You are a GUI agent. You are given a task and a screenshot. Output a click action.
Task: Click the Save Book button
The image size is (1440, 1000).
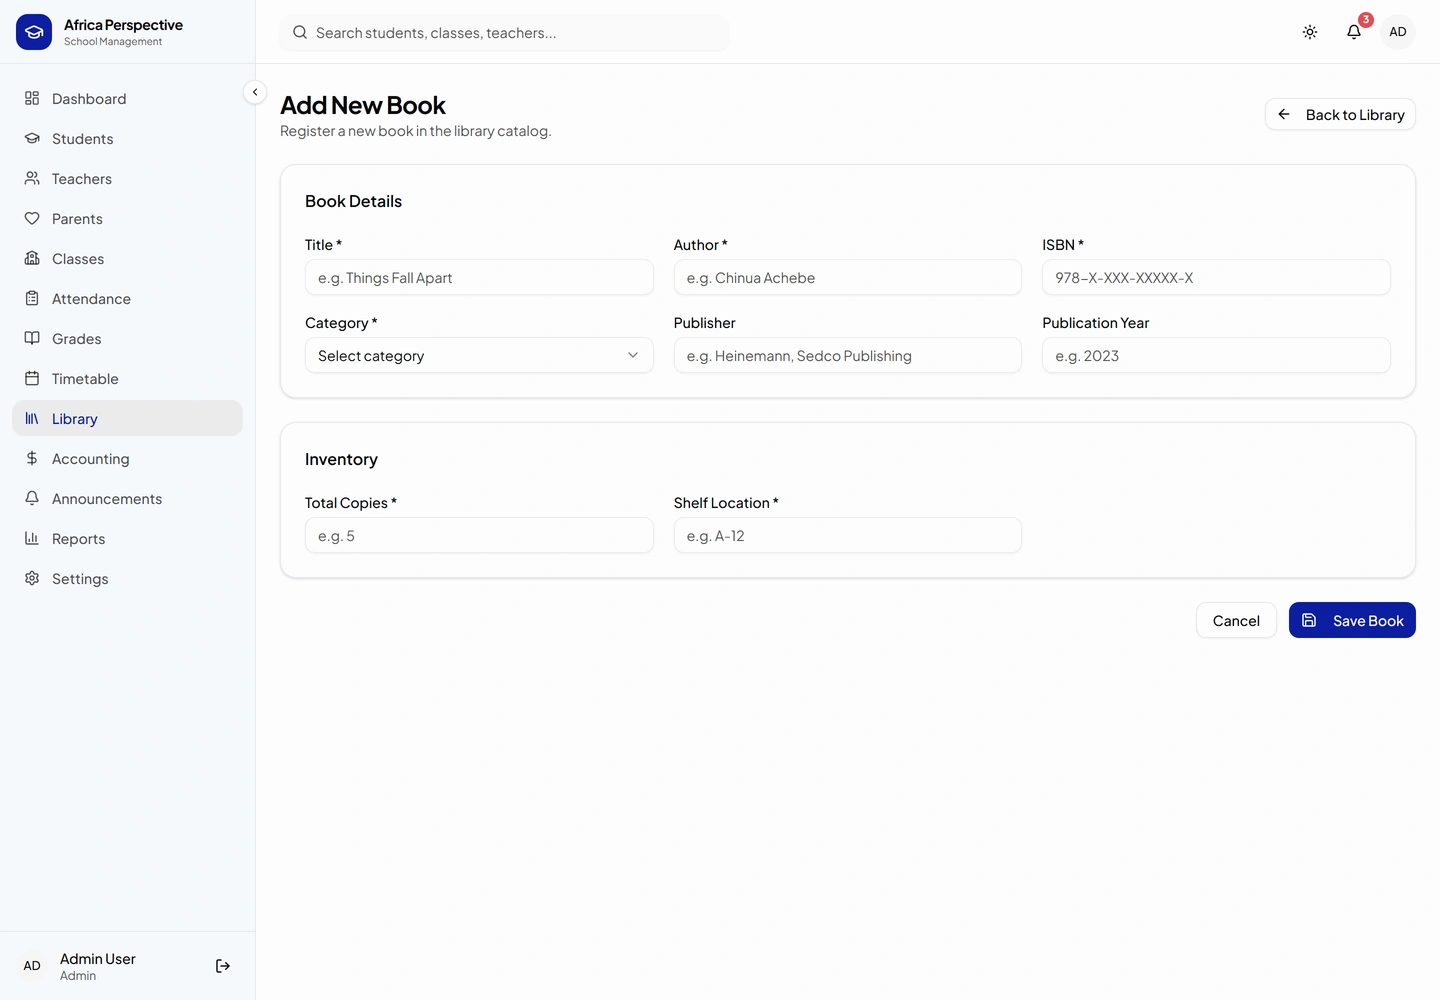pos(1352,620)
